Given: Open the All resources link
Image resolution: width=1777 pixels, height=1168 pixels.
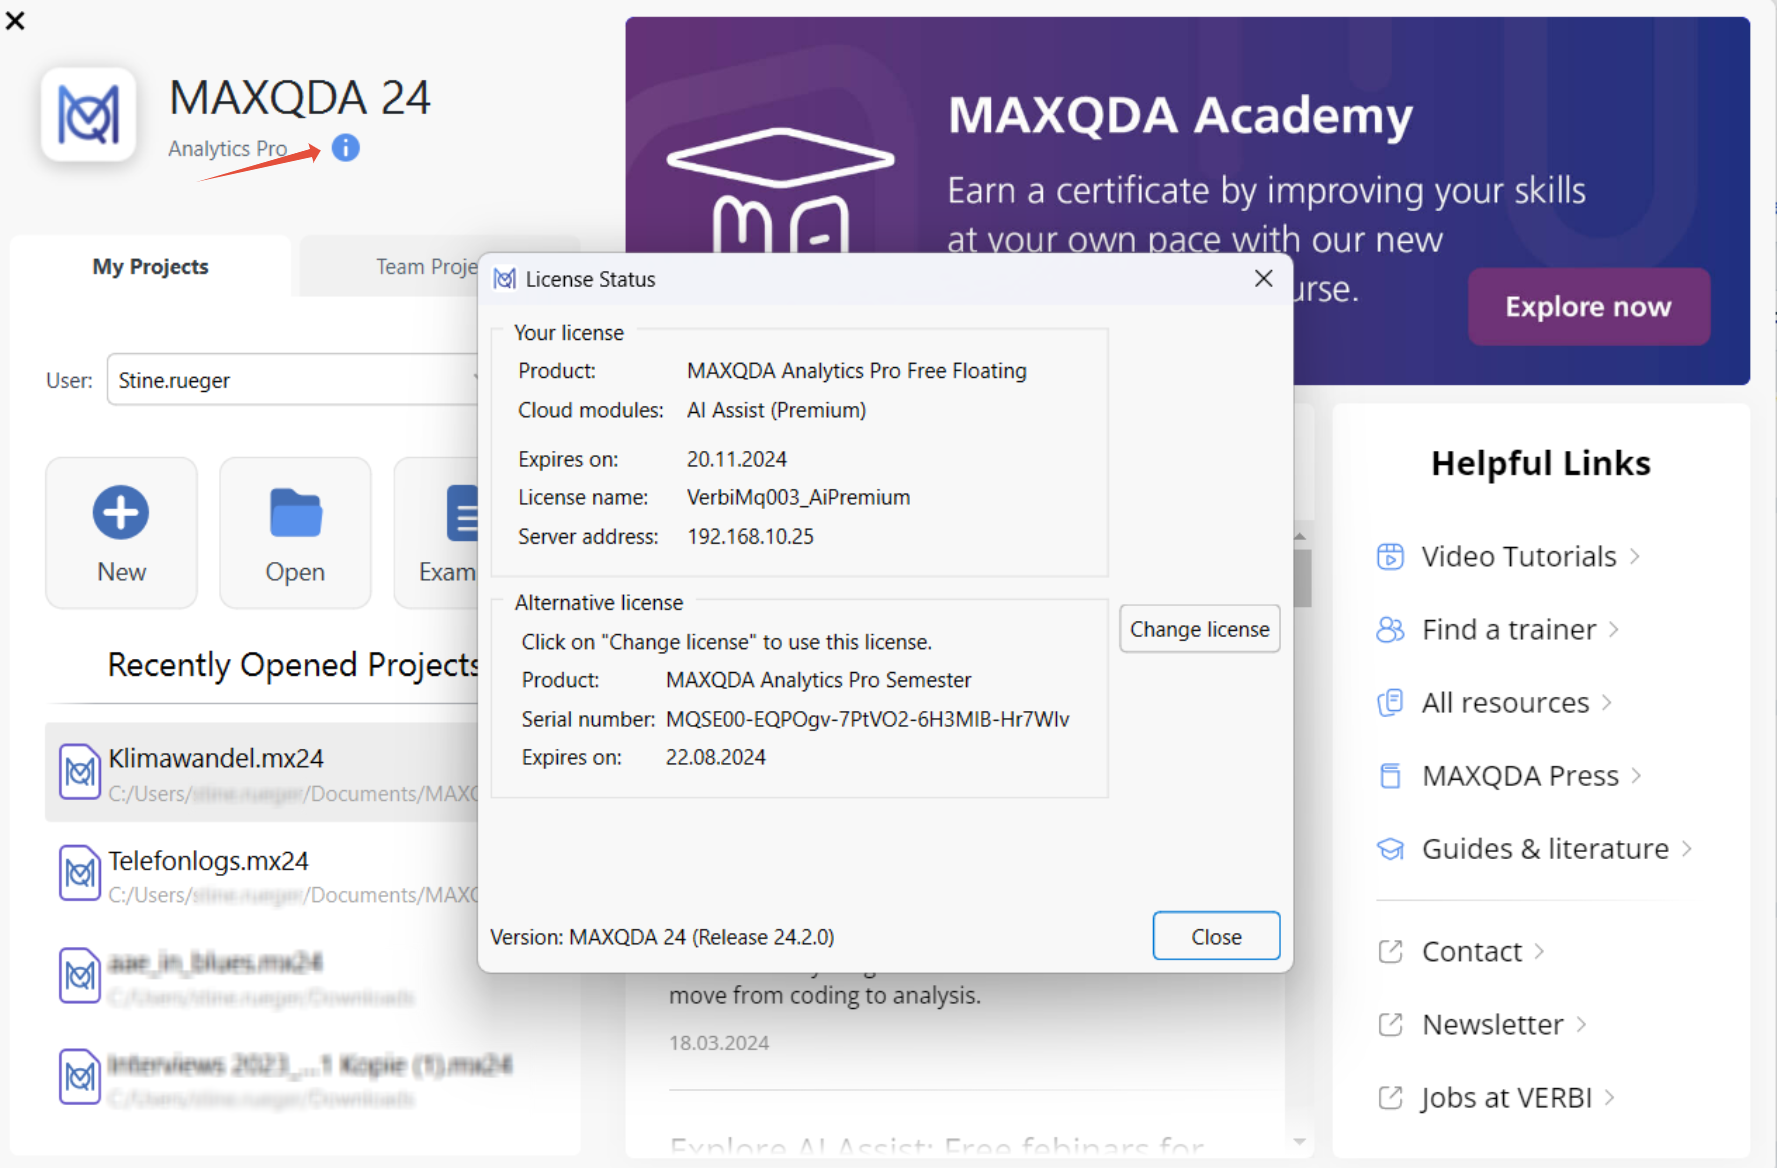Looking at the screenshot, I should coord(1505,703).
